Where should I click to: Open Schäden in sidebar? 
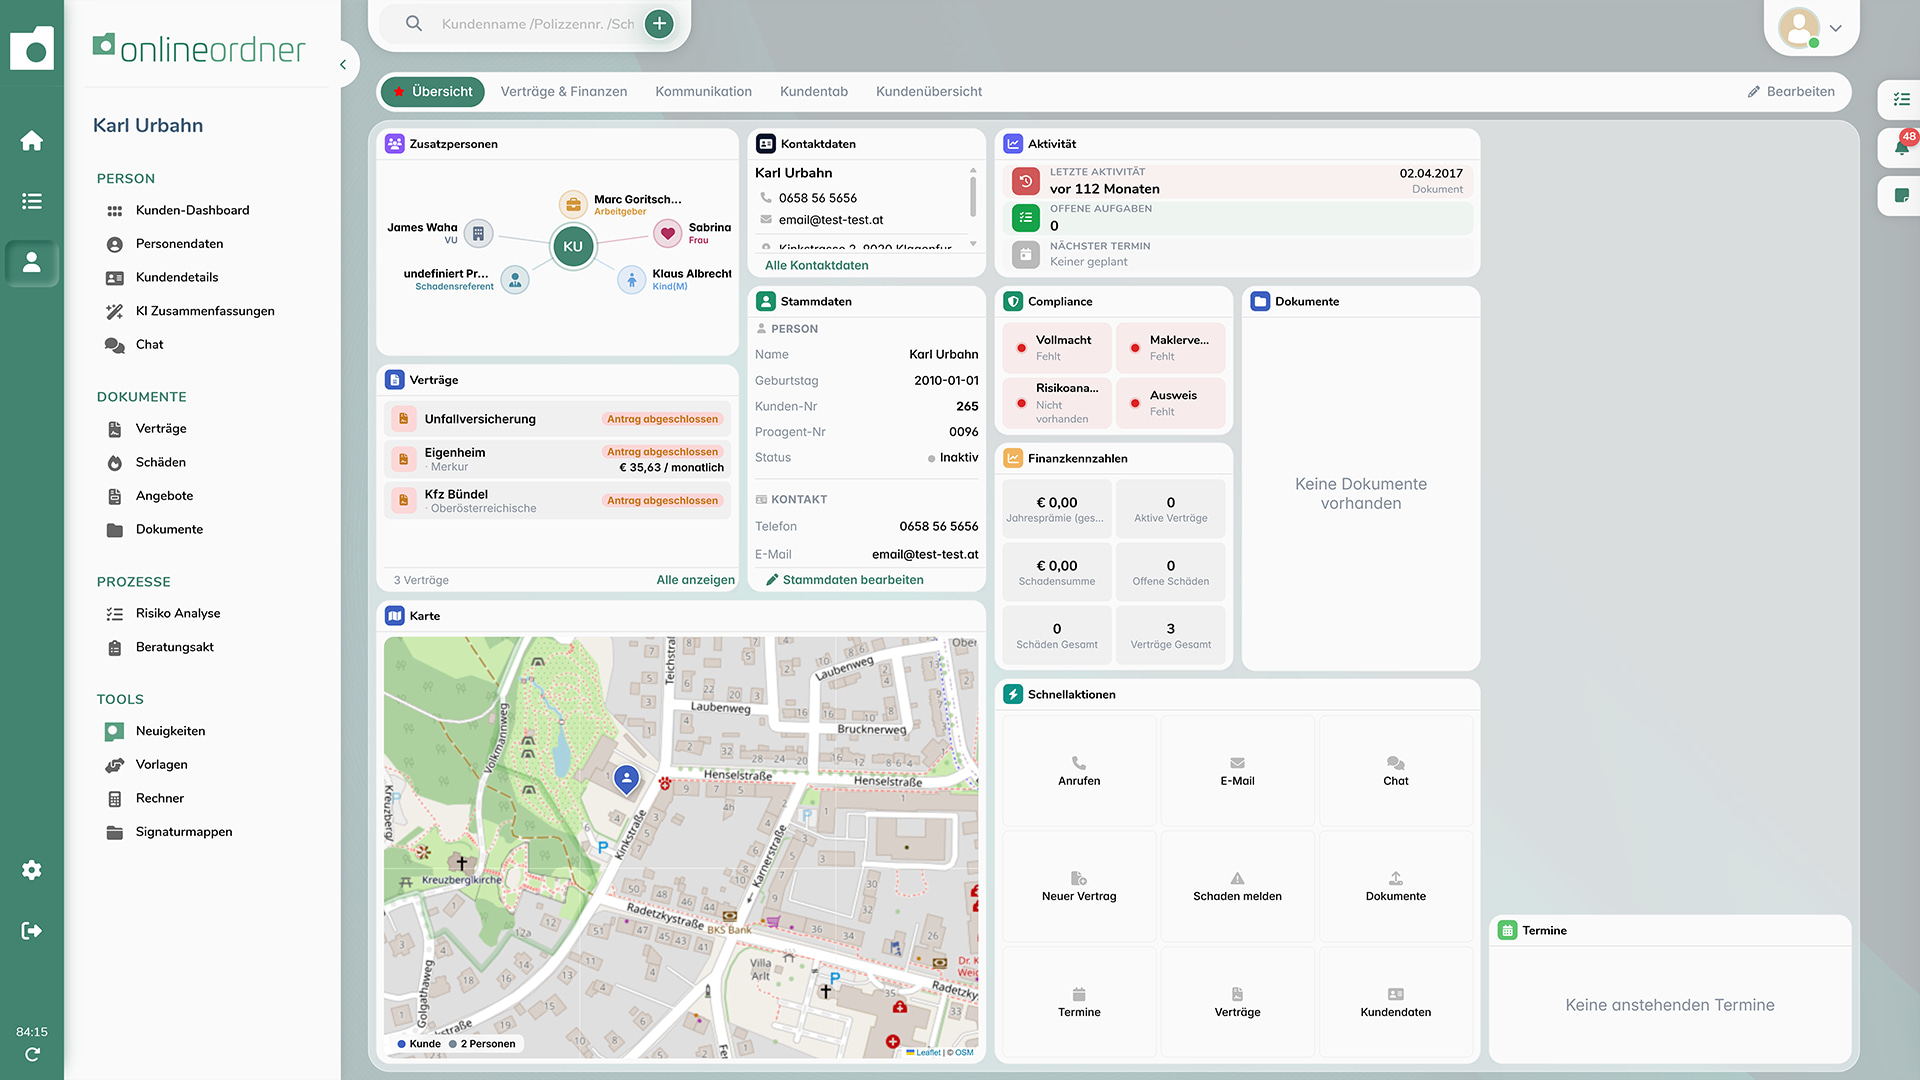160,462
